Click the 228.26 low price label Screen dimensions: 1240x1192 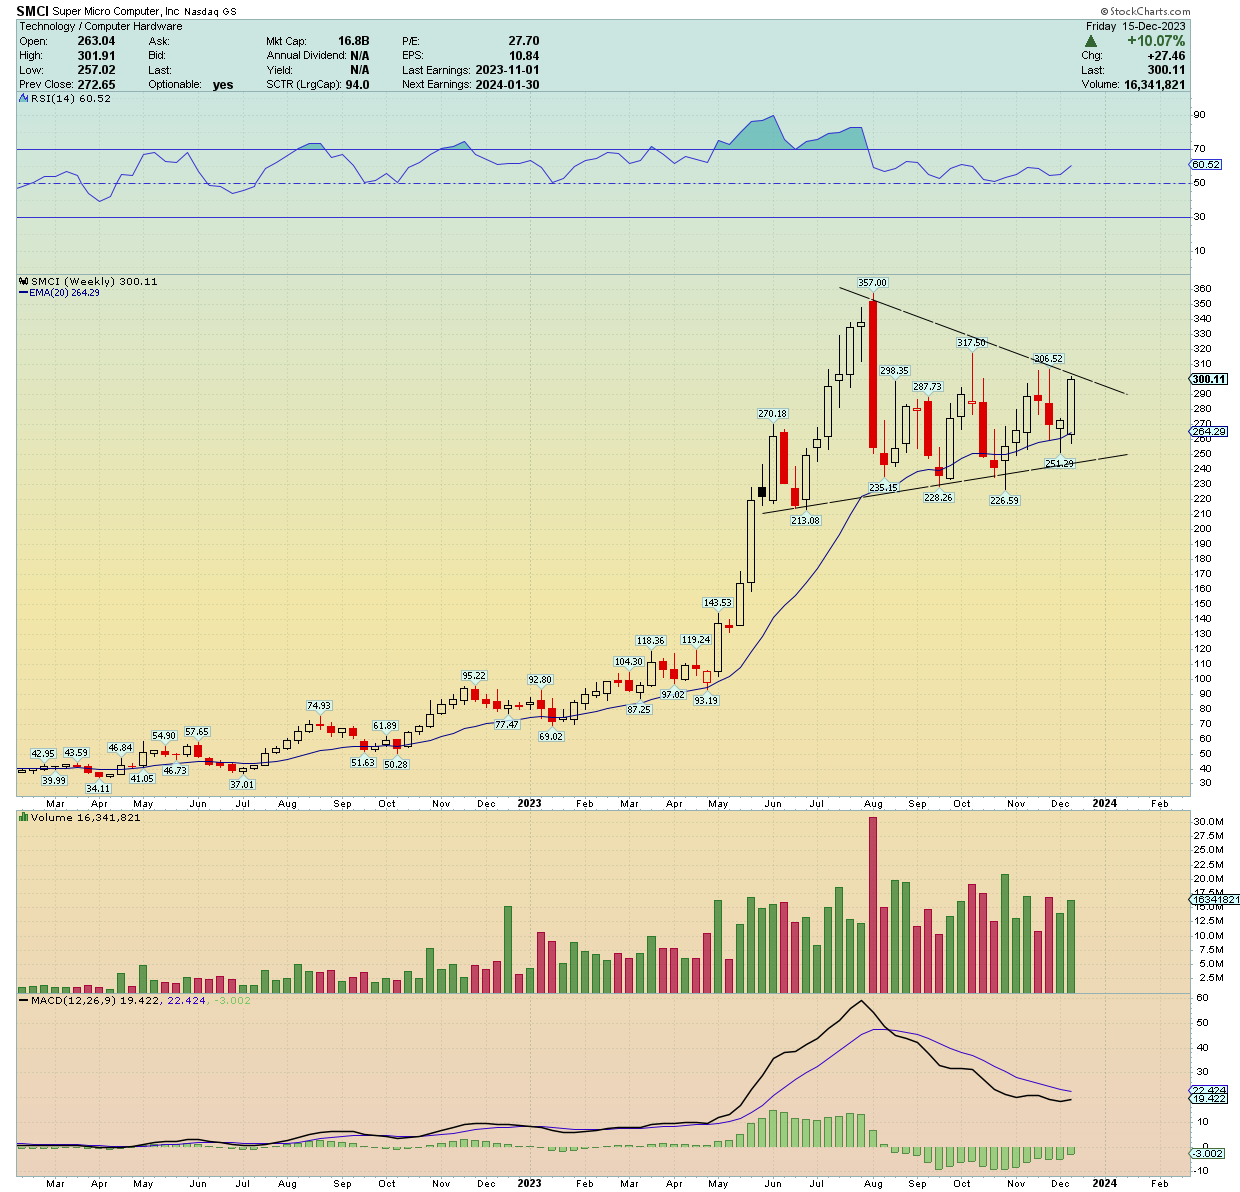click(938, 498)
